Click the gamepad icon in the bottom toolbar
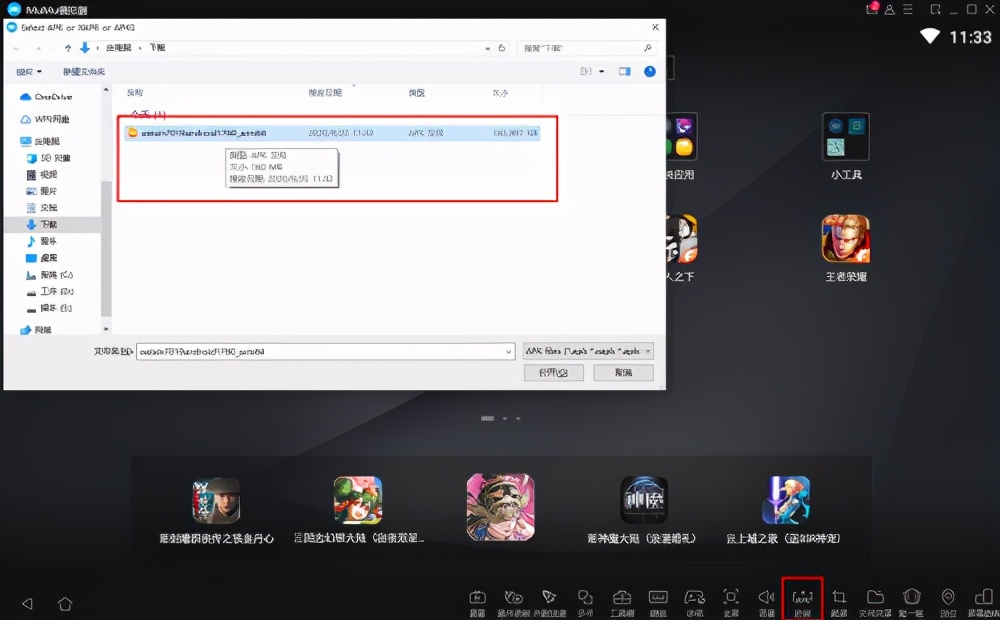This screenshot has height=620, width=1000. pos(695,597)
